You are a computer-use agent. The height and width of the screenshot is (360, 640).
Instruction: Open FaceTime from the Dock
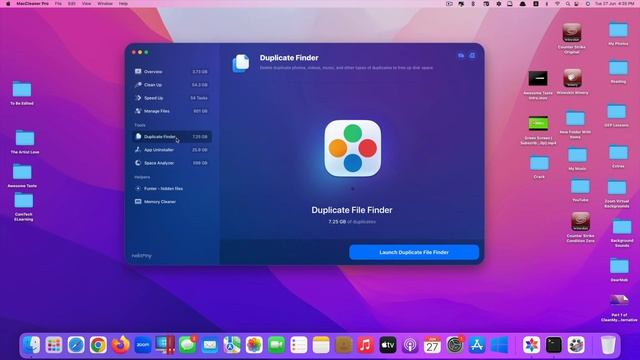276,345
